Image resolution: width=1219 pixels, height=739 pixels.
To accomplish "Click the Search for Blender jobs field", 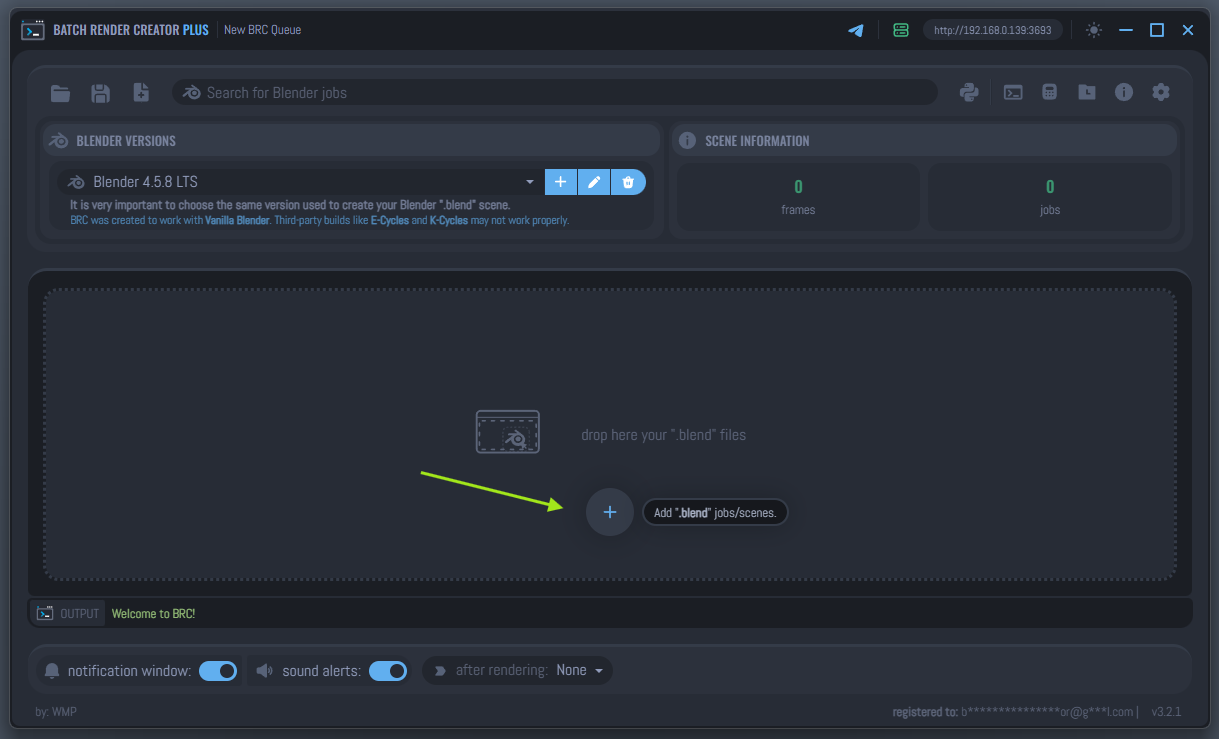I will click(555, 92).
